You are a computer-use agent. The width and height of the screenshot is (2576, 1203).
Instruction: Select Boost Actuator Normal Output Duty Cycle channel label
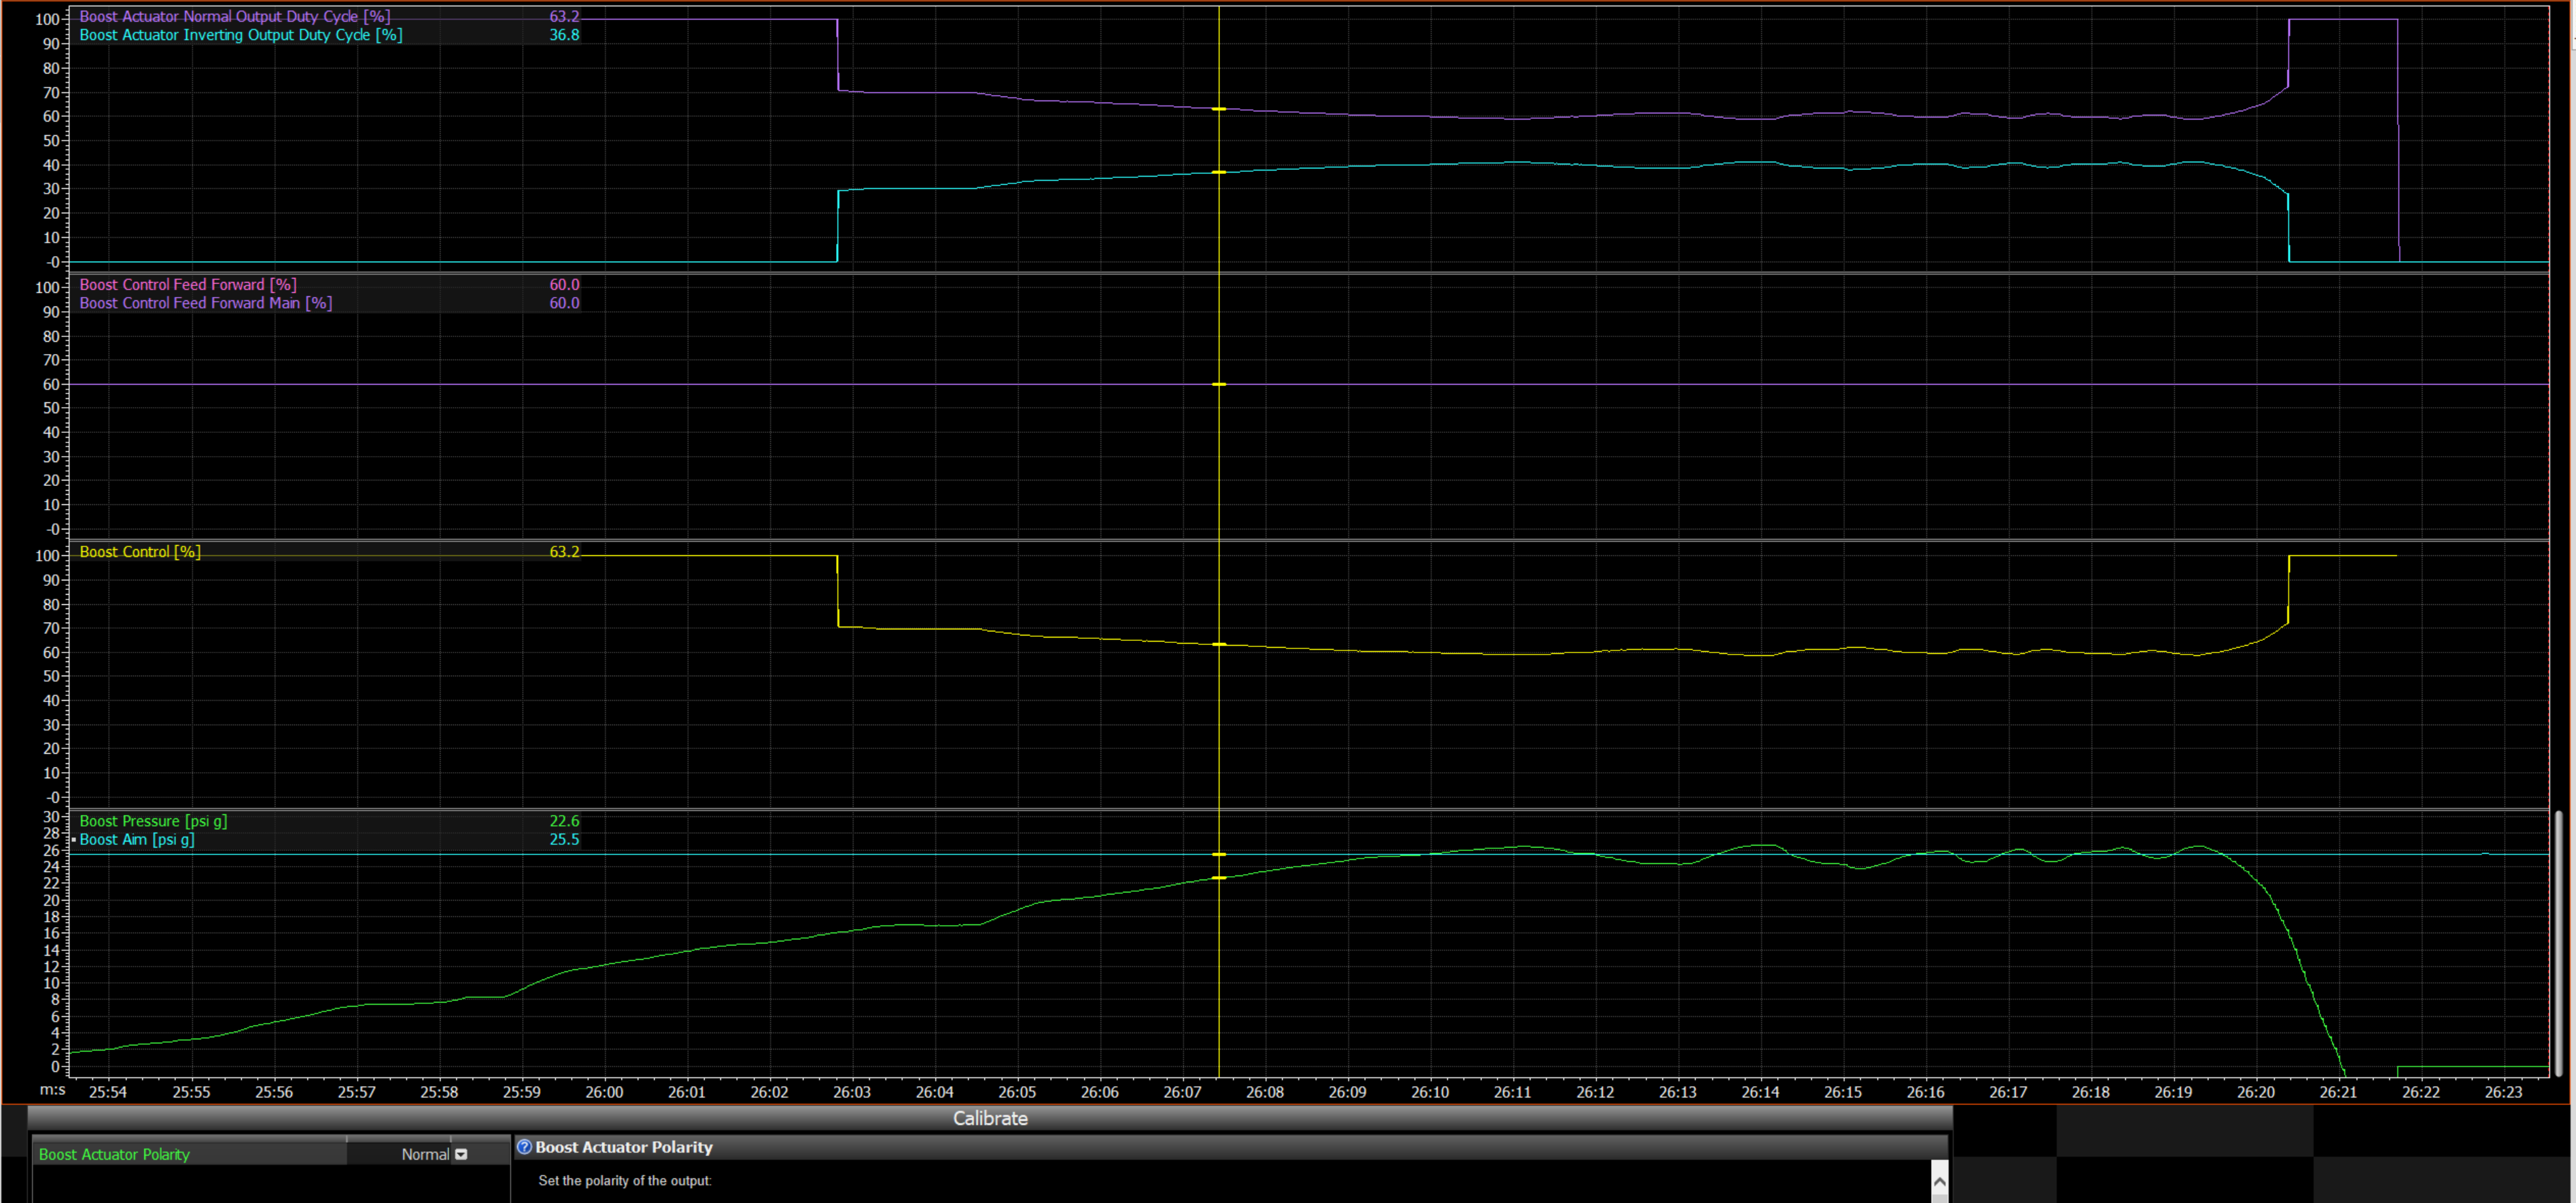coord(235,16)
